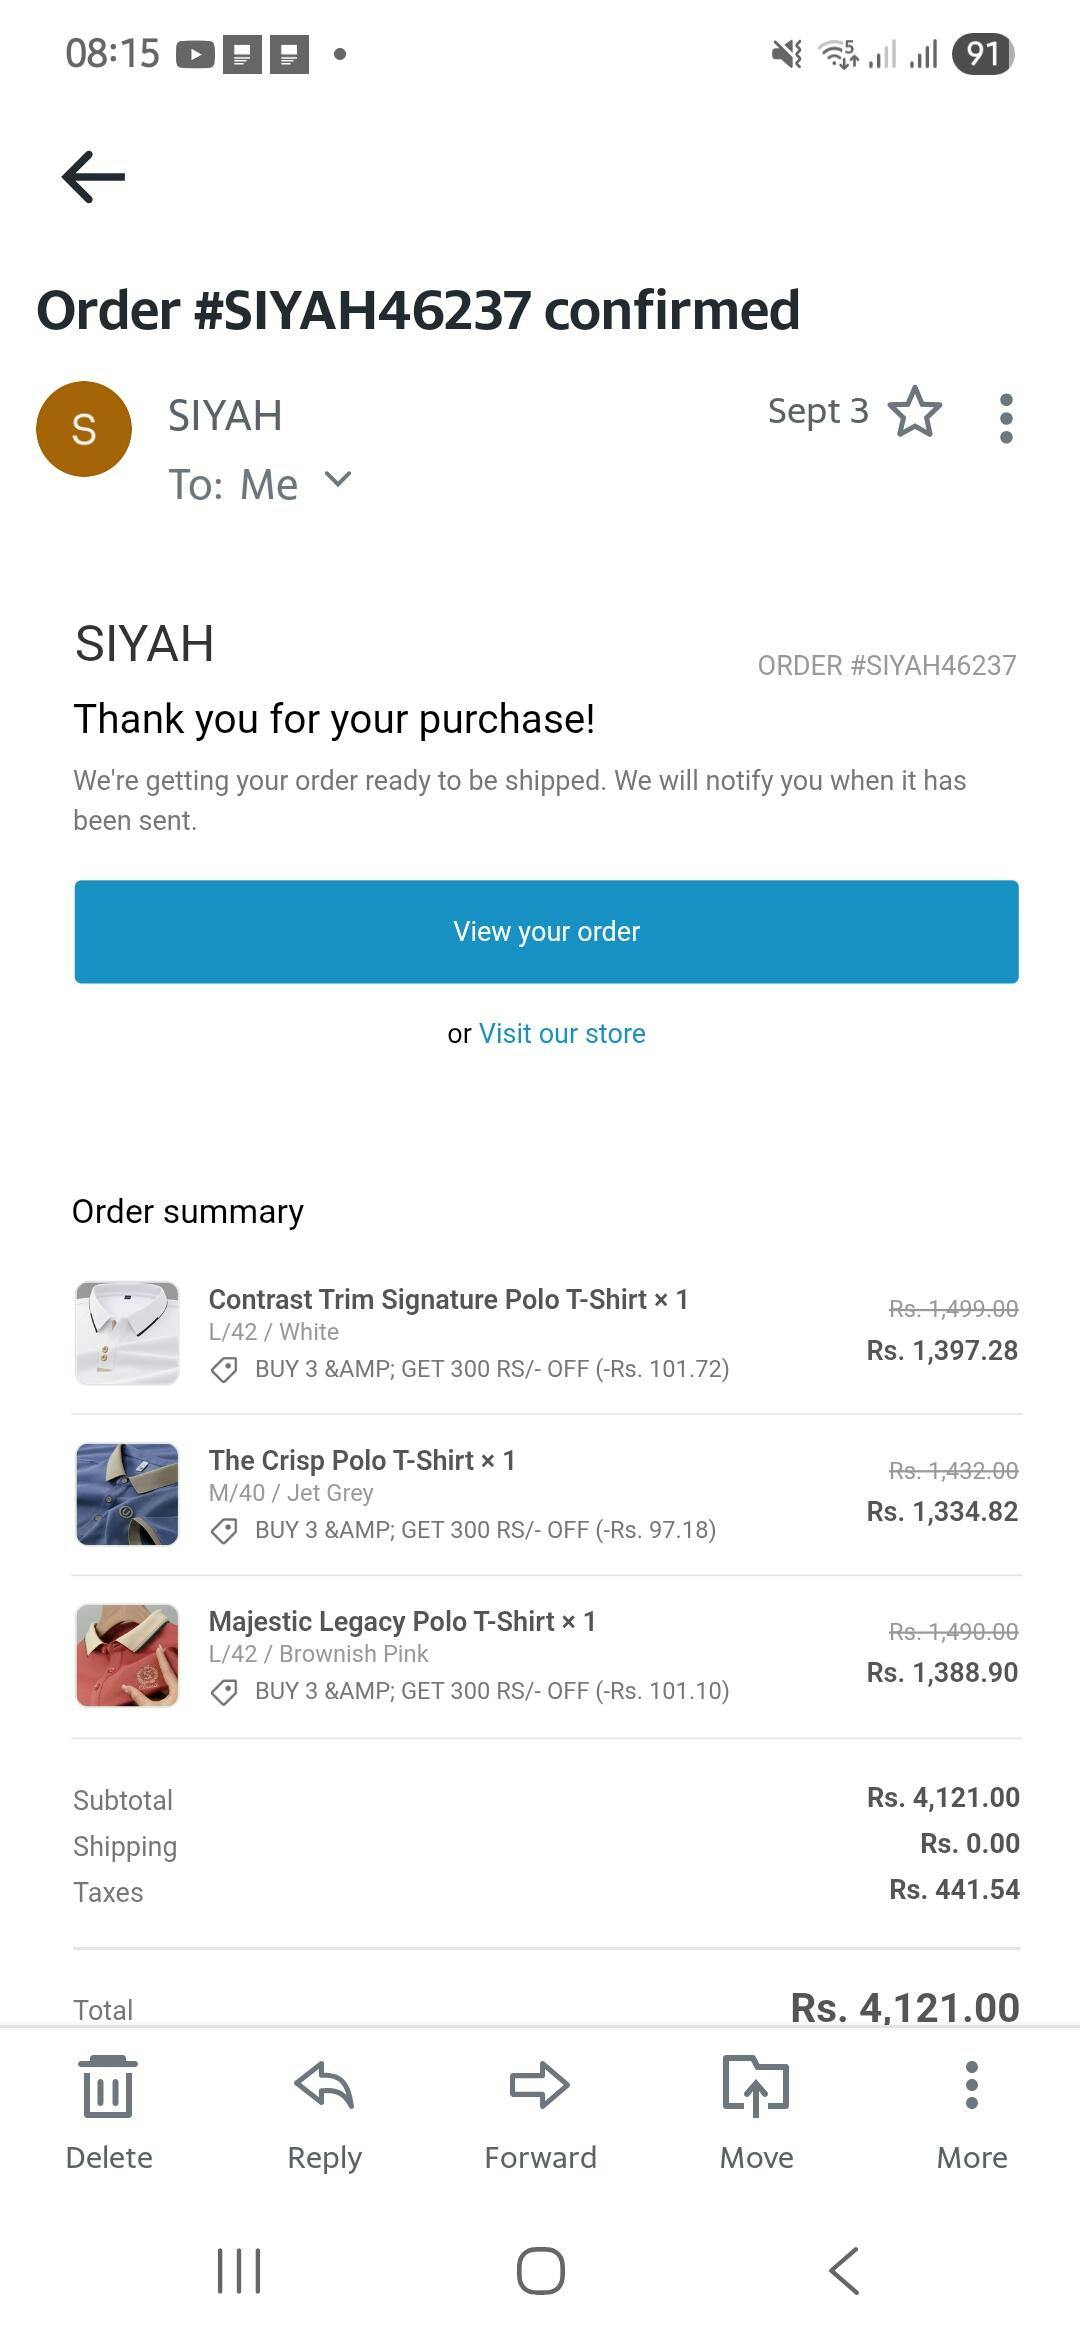The width and height of the screenshot is (1080, 2340).
Task: Tap the Jet Grey Crisp Polo thumbnail
Action: pos(127,1494)
